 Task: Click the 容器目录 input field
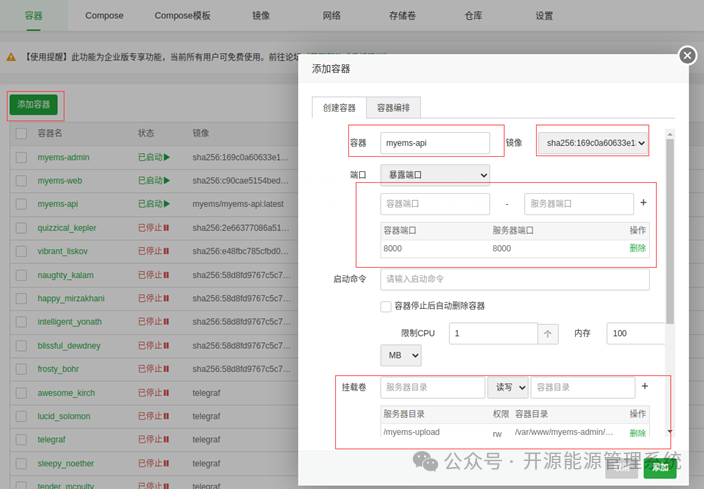[x=583, y=387]
